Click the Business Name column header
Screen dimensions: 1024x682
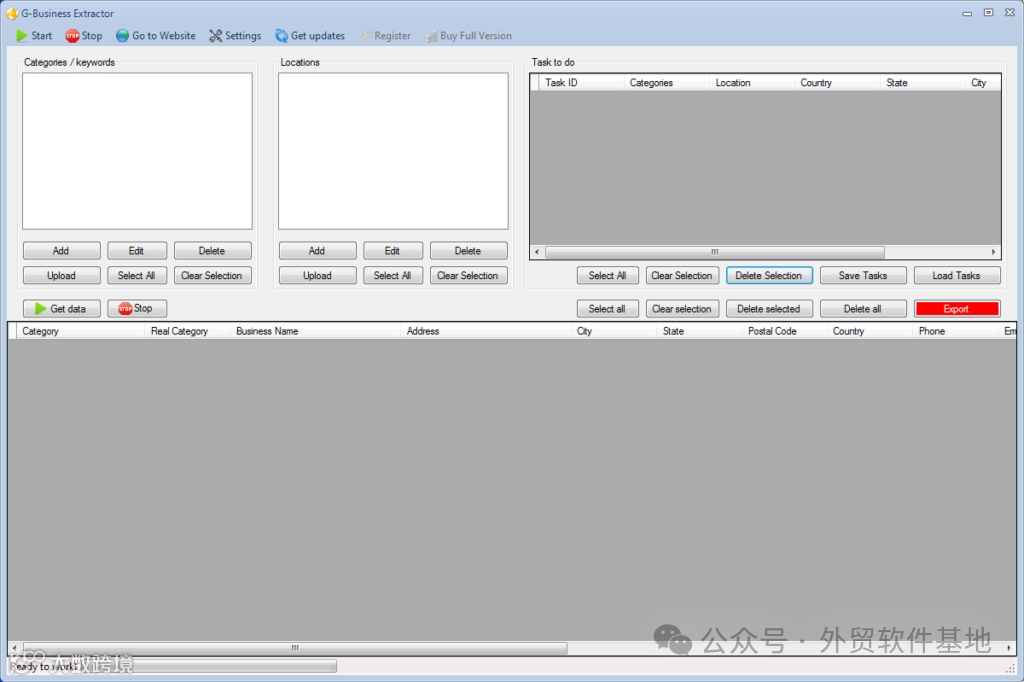pos(315,331)
